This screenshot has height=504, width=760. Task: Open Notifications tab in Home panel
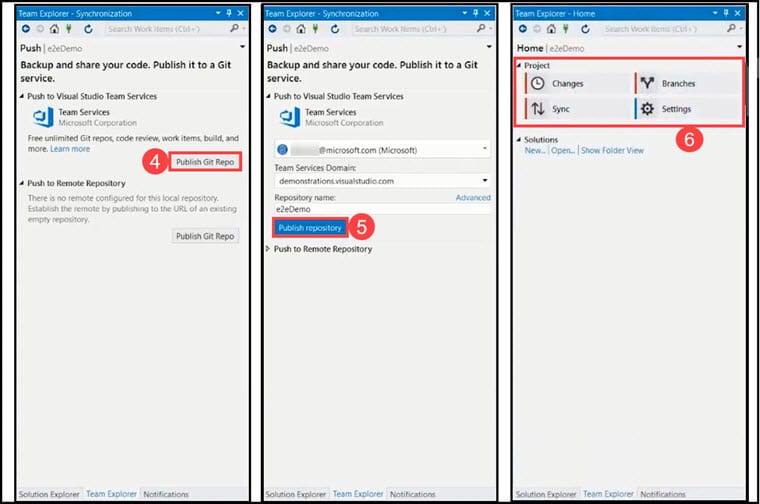(x=663, y=494)
